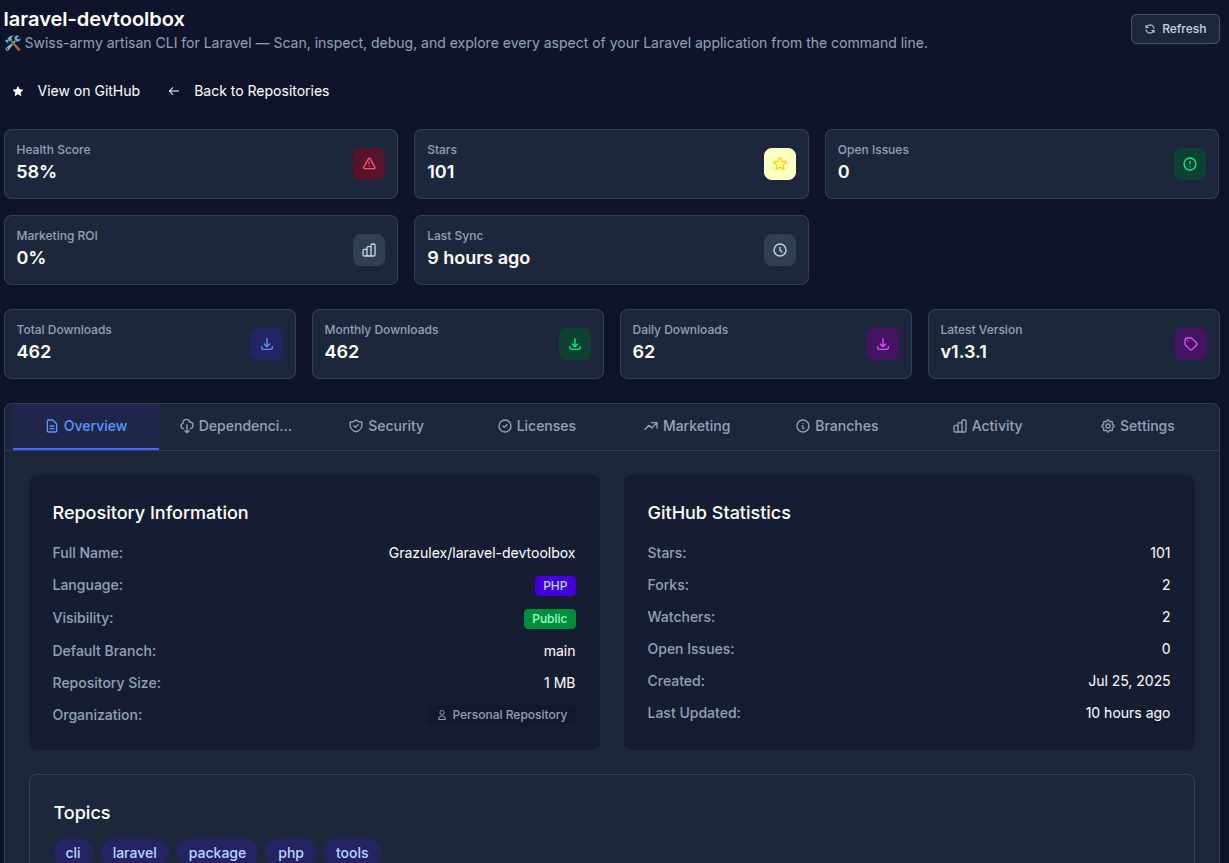This screenshot has height=863, width=1229.
Task: Click the 1 MB repository size value
Action: 559,683
